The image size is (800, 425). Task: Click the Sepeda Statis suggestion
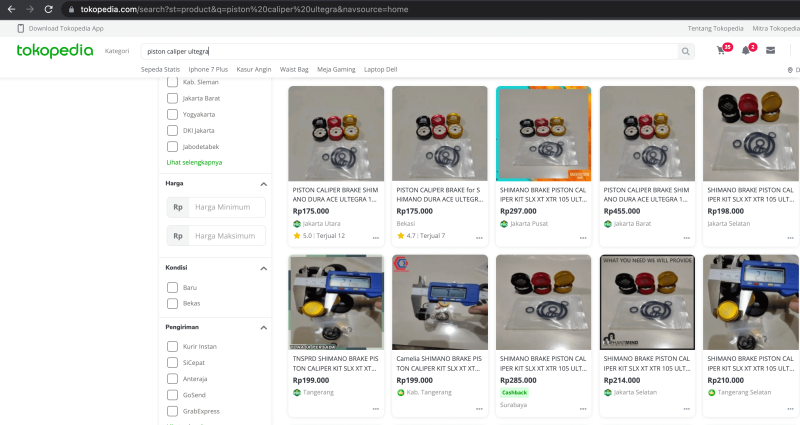[160, 69]
